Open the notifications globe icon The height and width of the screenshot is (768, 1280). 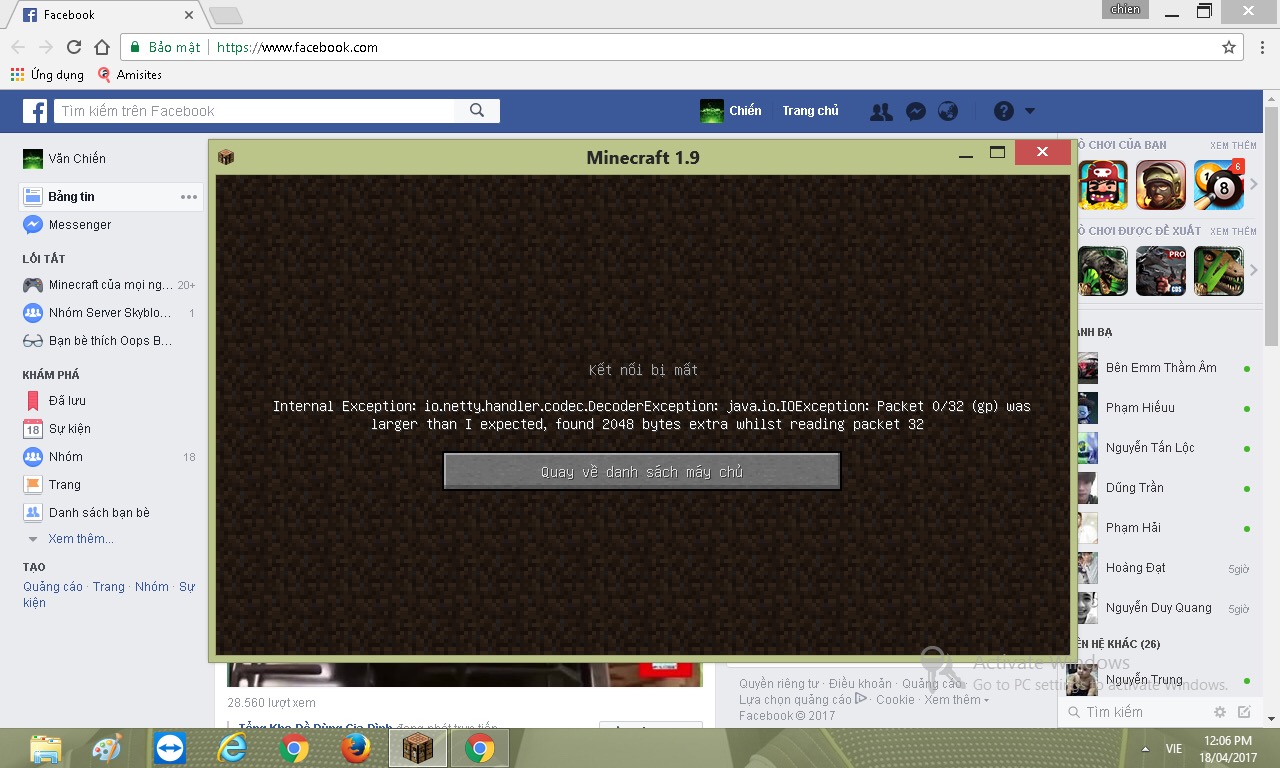(x=948, y=111)
